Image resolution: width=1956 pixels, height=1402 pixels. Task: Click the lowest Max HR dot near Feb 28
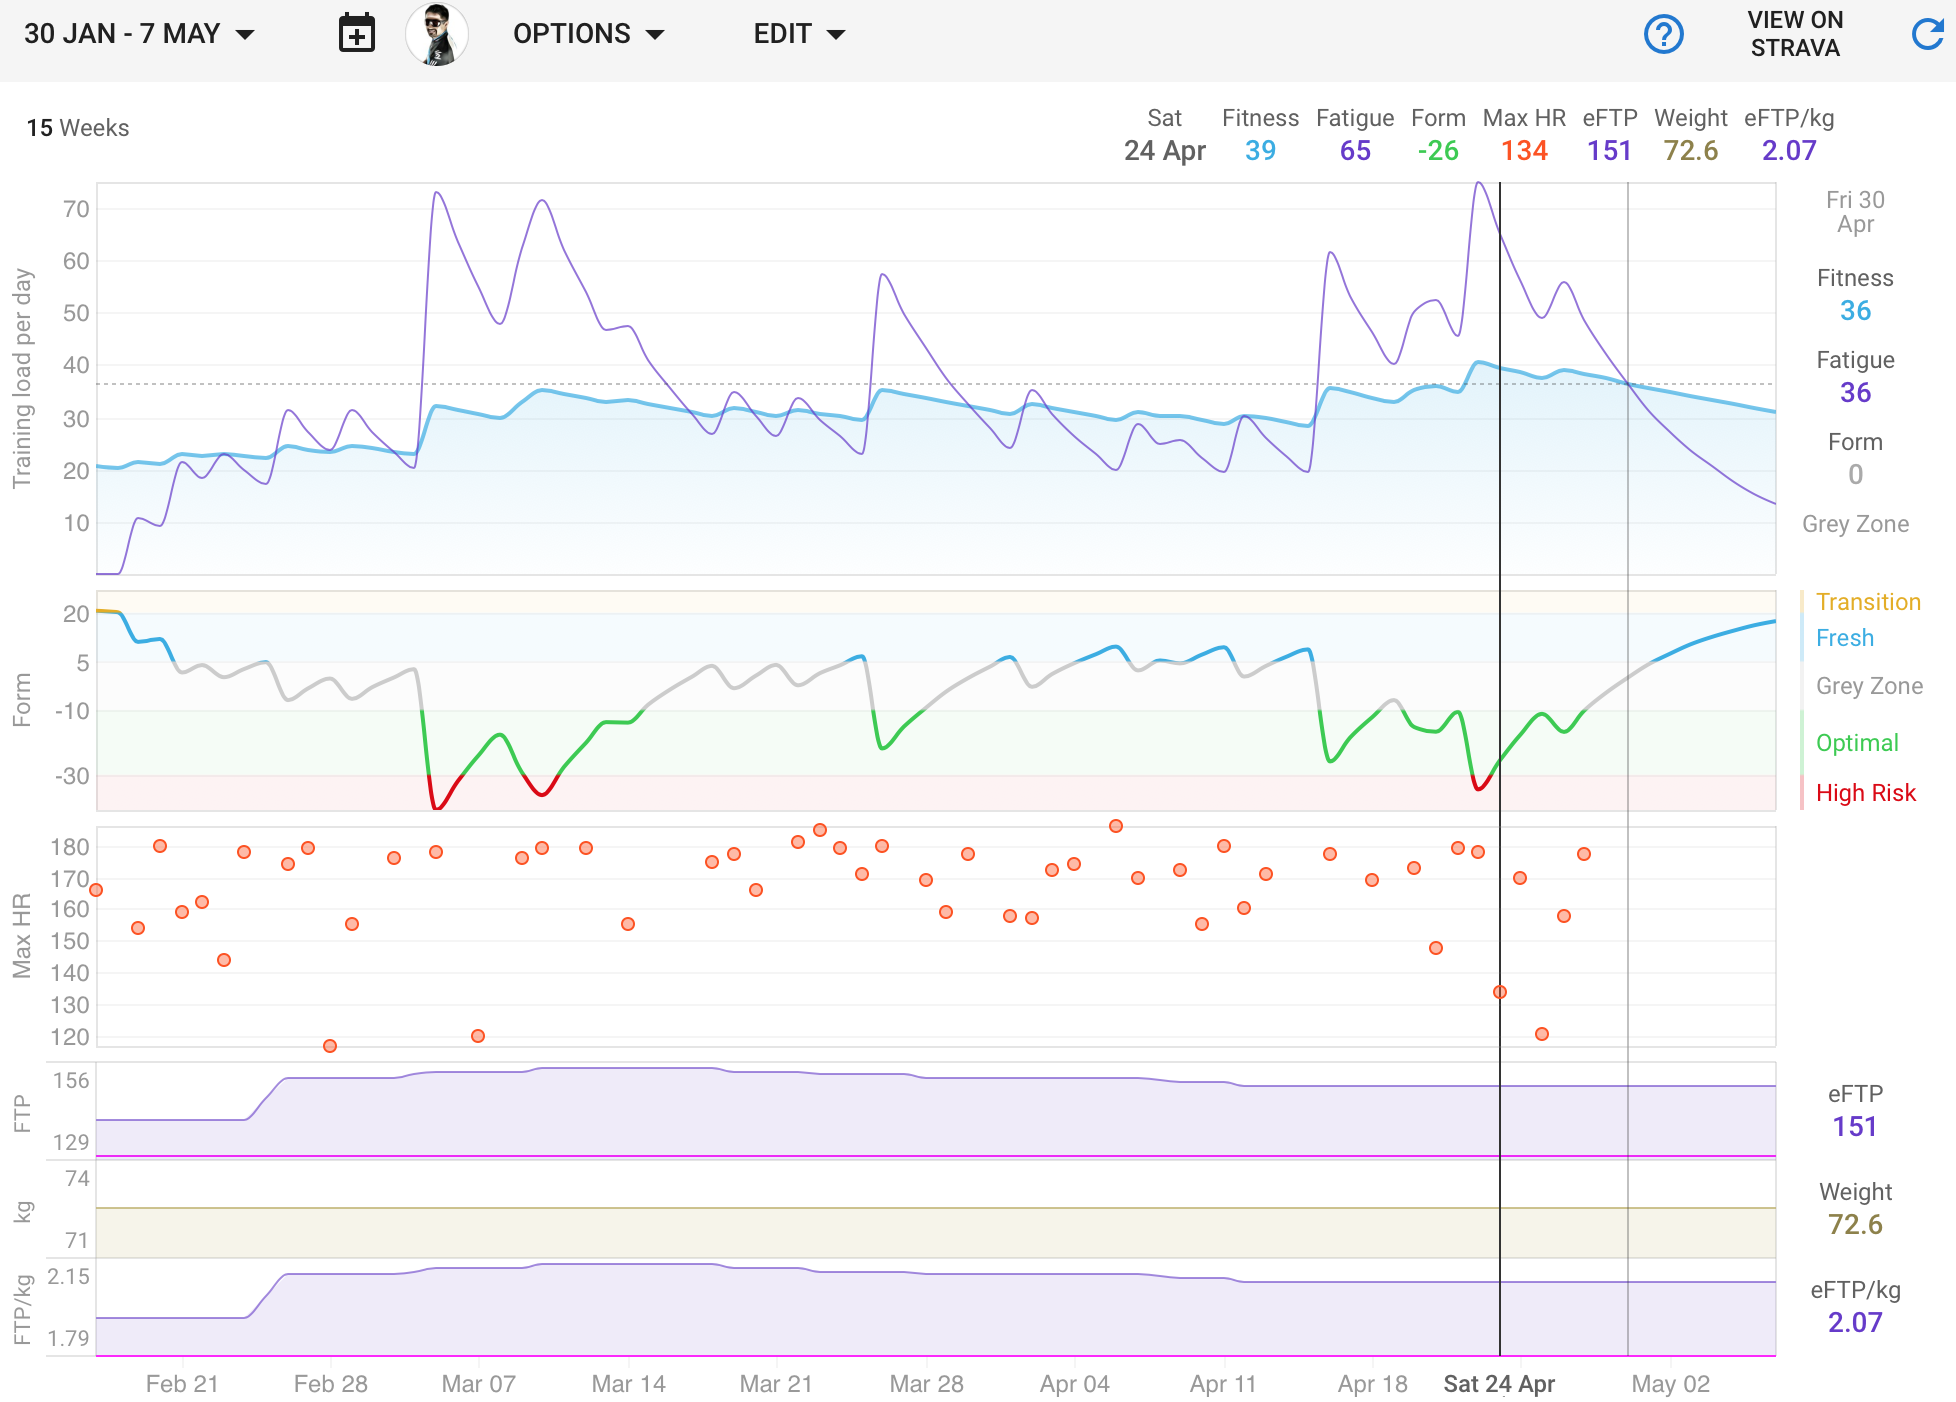click(x=330, y=1046)
